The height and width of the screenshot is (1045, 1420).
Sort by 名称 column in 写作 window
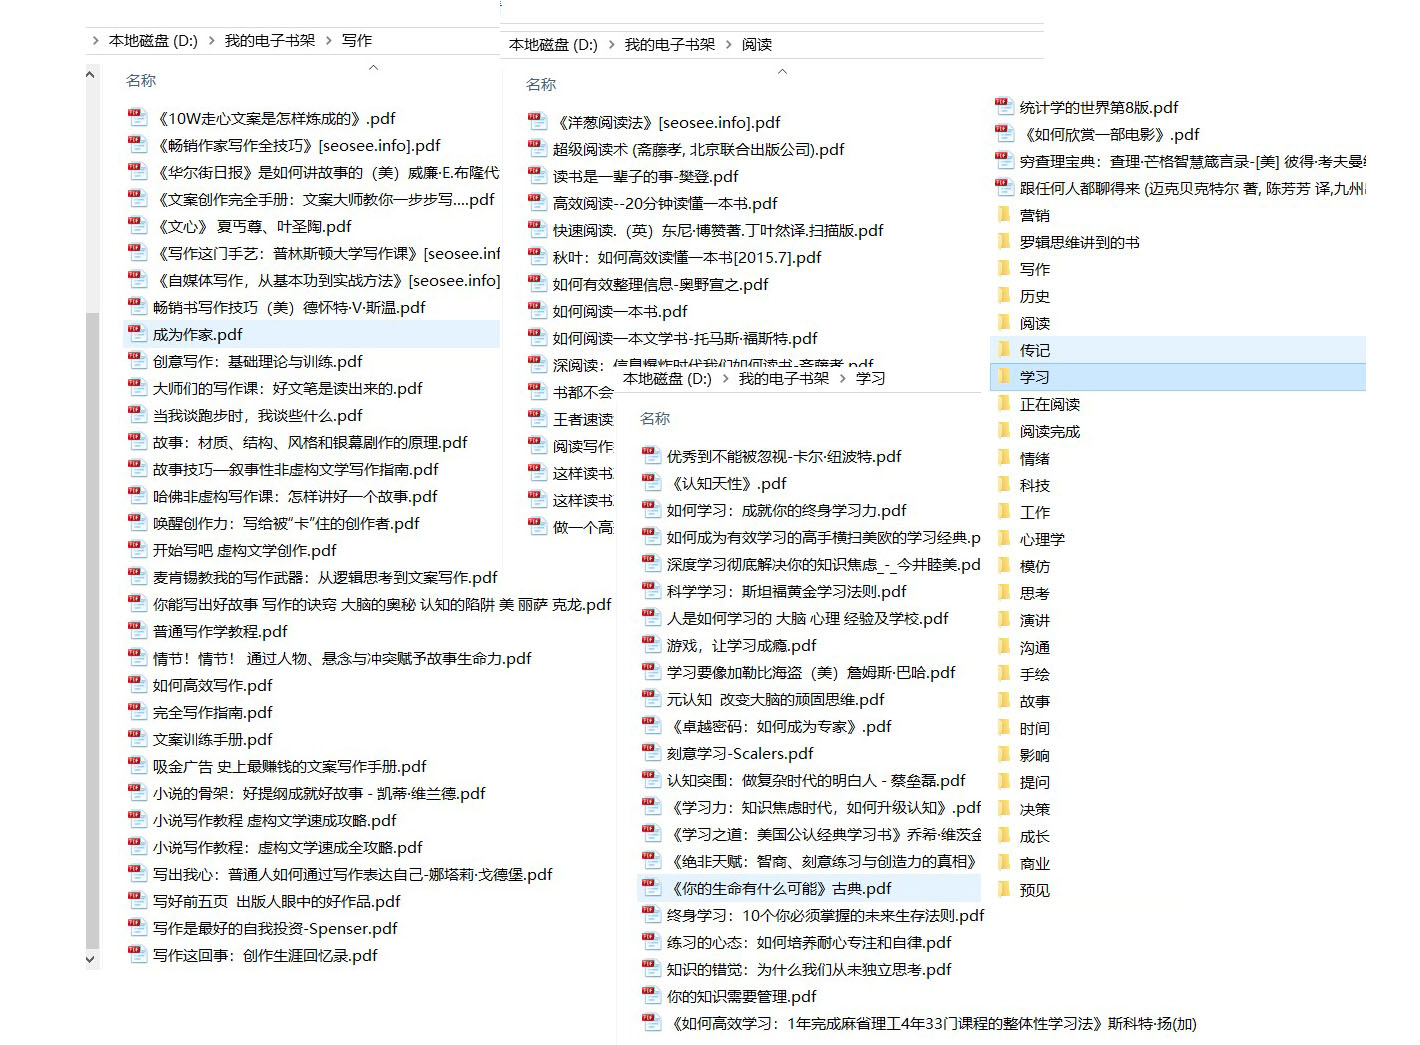[x=141, y=81]
